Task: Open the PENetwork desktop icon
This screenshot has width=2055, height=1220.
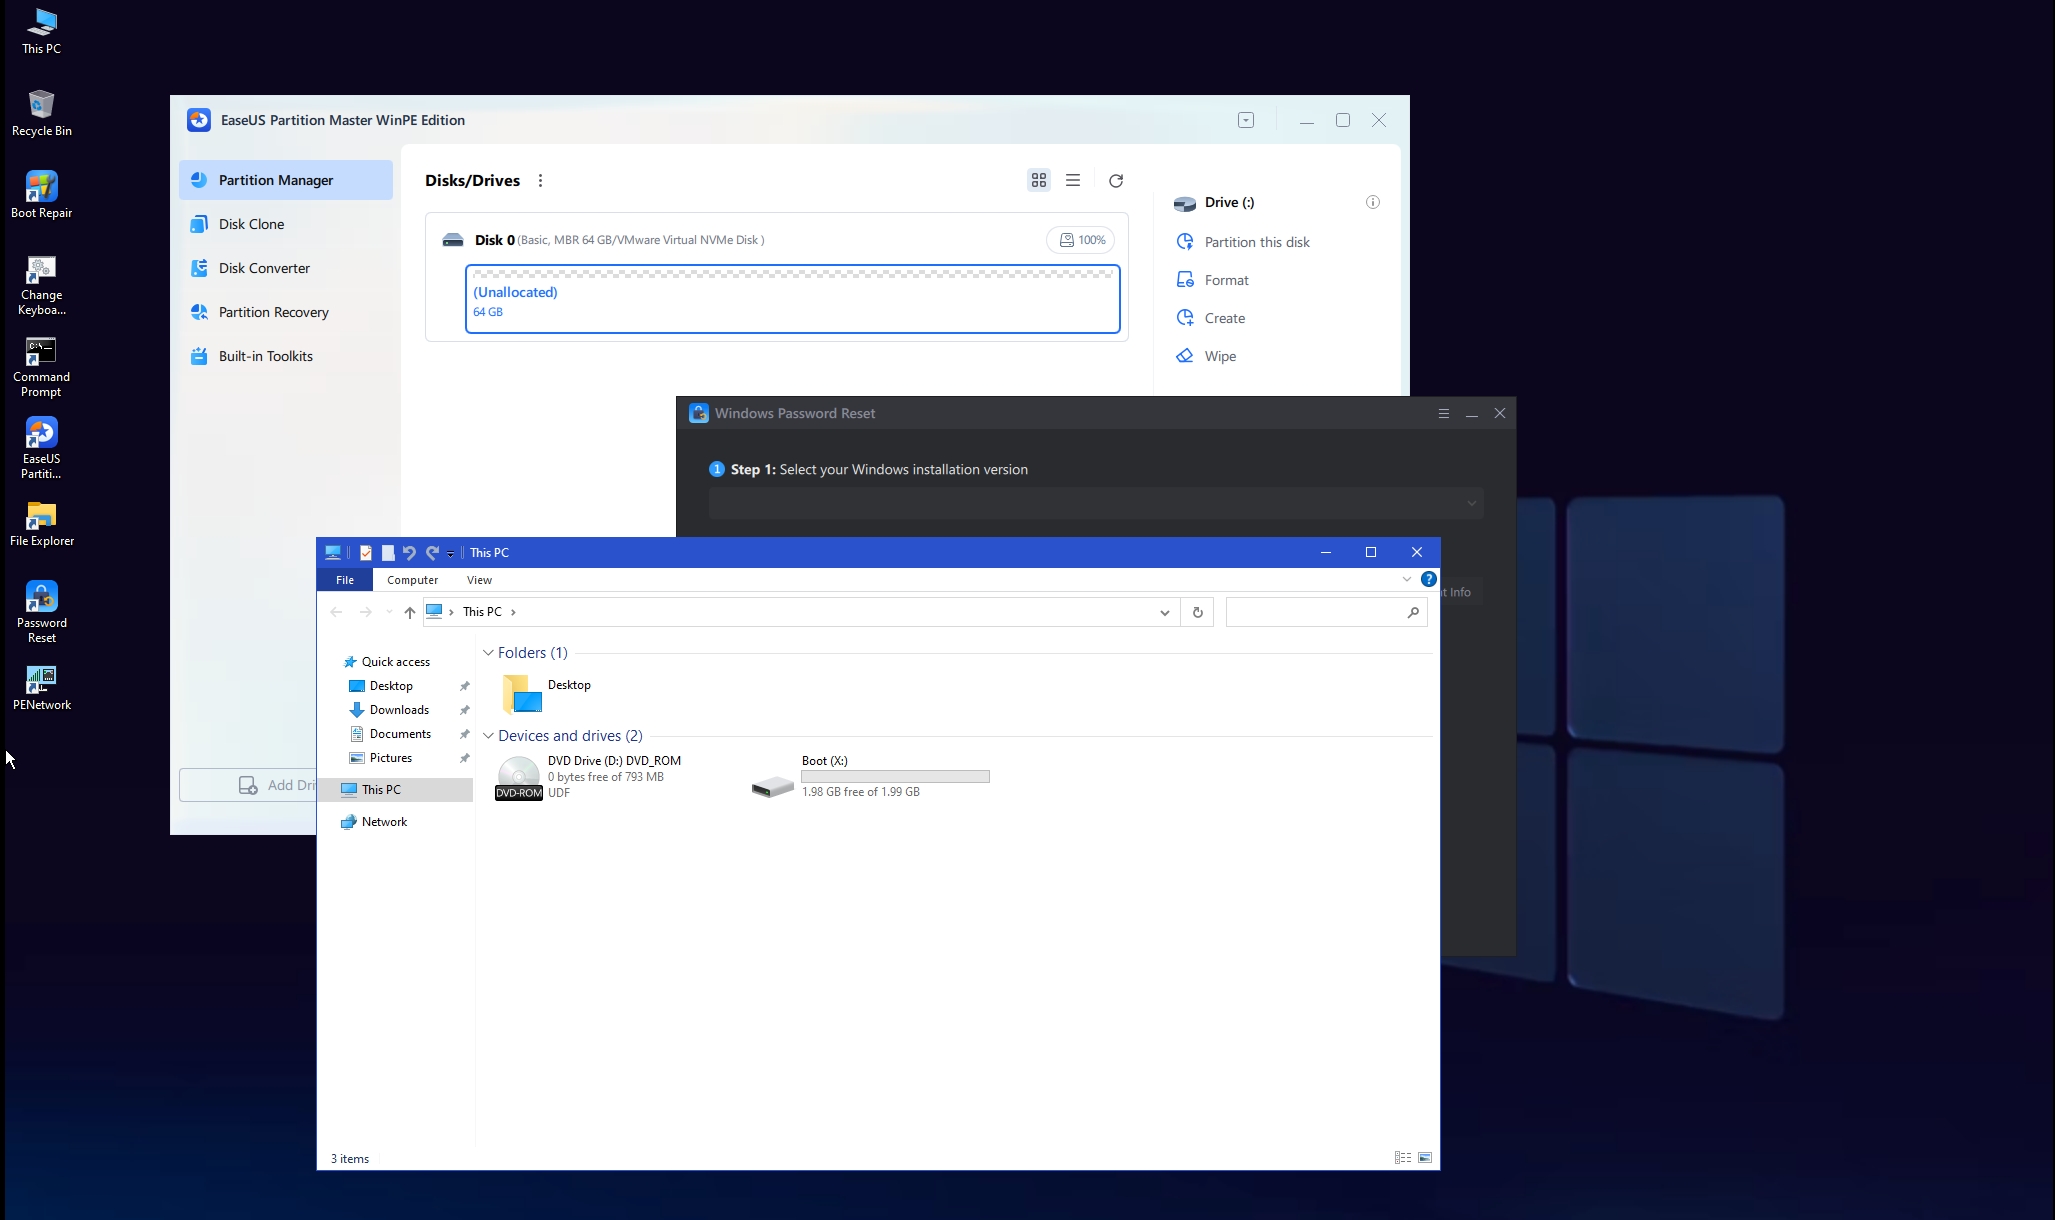Action: [41, 687]
